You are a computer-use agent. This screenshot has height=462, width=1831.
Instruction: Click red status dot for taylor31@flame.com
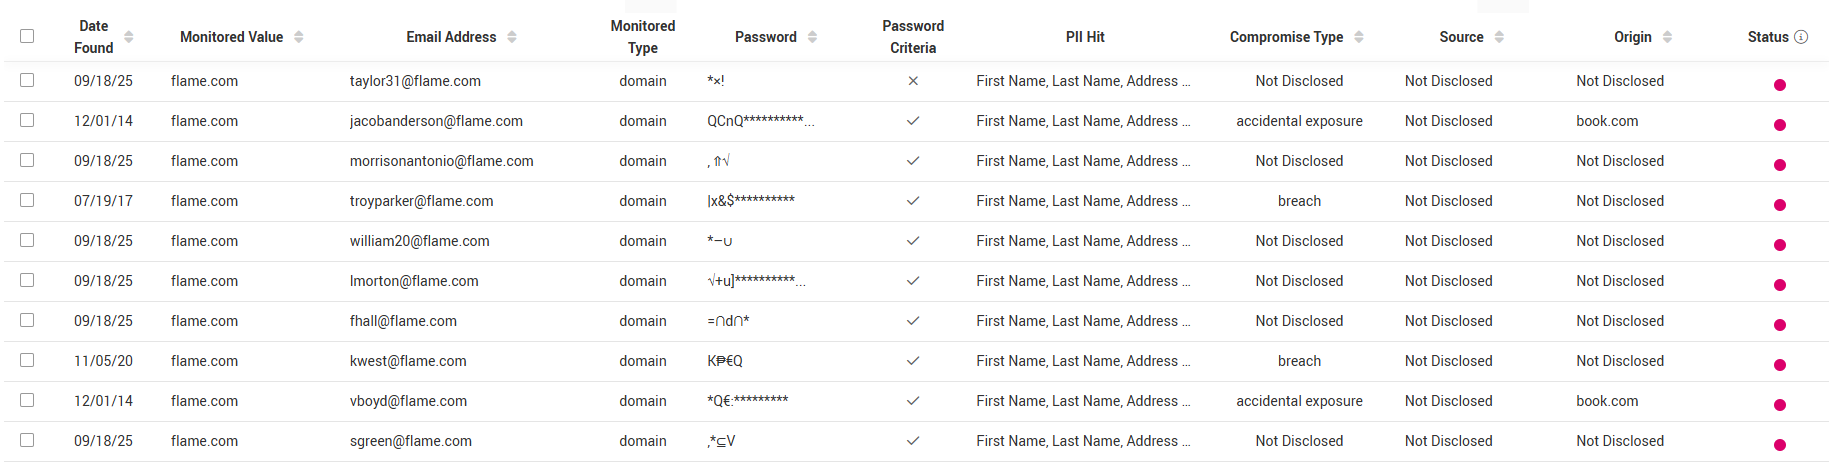click(x=1780, y=85)
